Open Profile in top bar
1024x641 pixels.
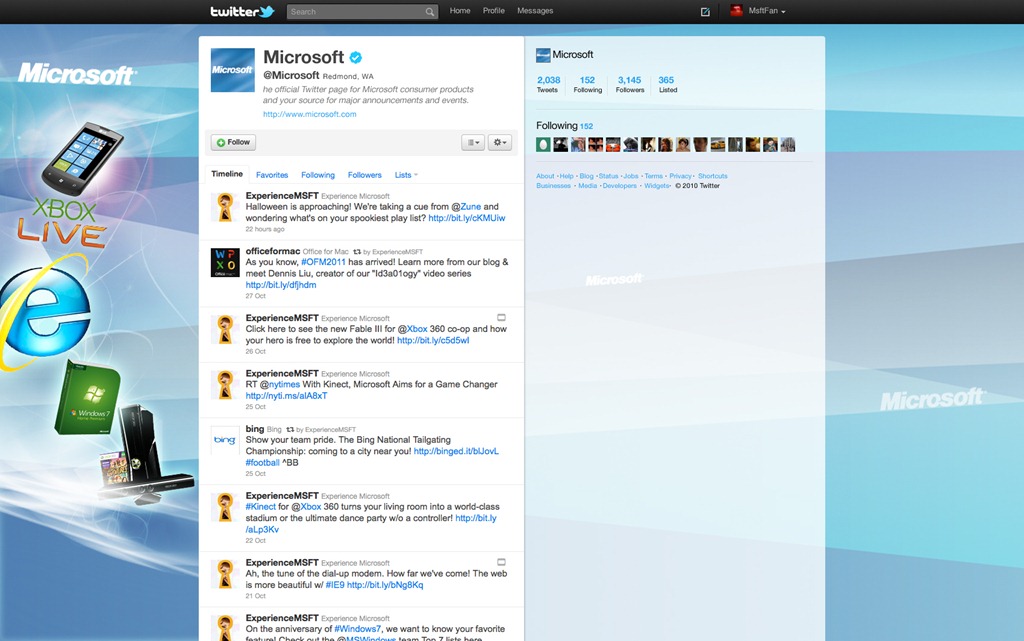[494, 11]
